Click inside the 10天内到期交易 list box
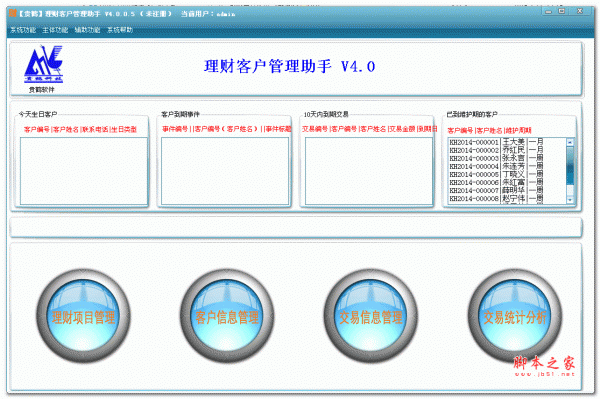The height and width of the screenshot is (399, 600). (x=369, y=171)
